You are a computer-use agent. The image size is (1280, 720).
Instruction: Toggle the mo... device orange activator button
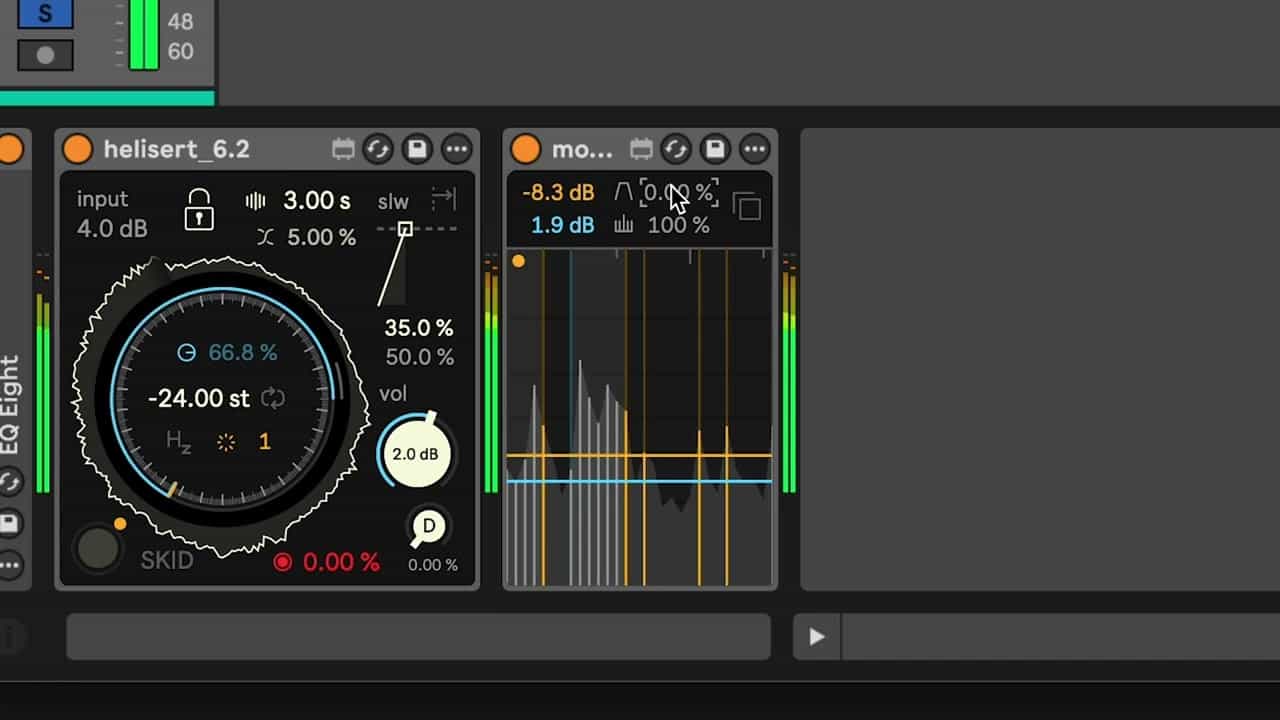525,150
